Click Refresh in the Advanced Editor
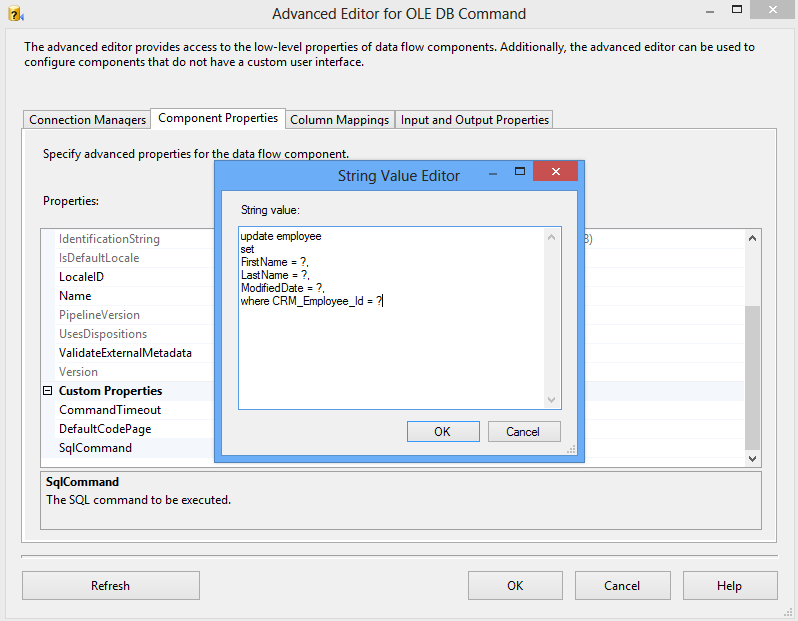 point(110,585)
